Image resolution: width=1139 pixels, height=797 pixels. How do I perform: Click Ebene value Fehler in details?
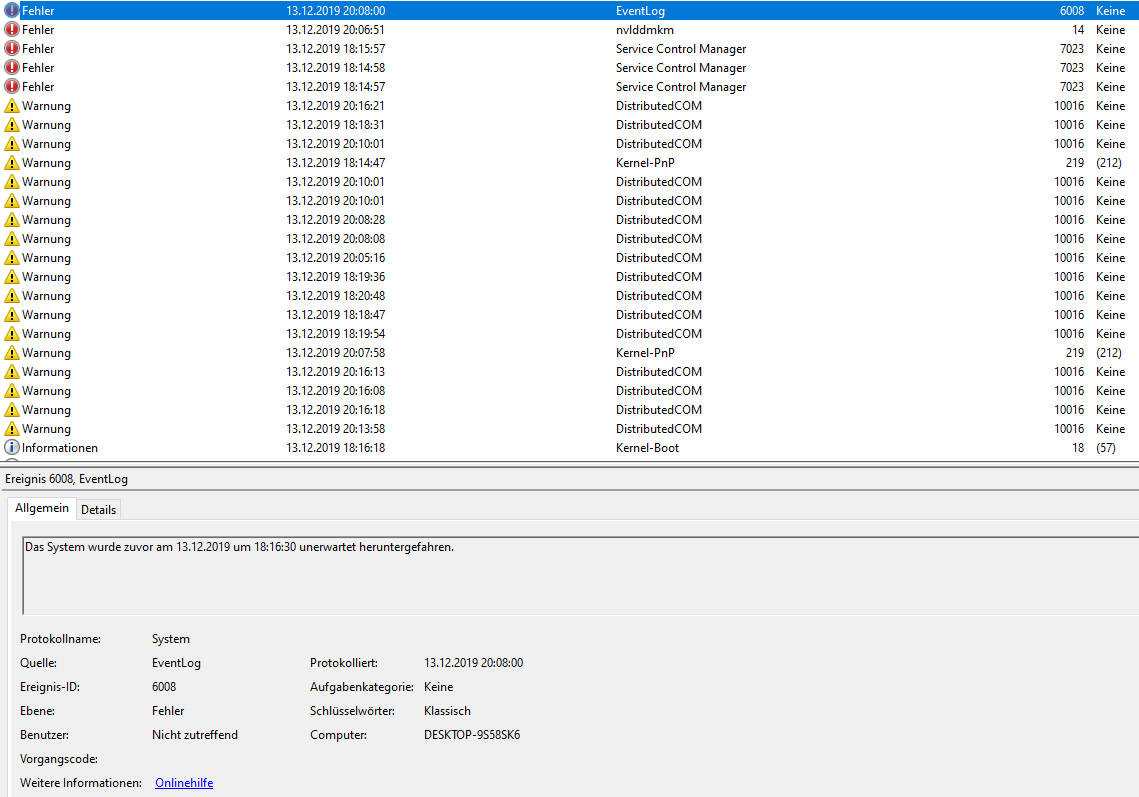168,711
